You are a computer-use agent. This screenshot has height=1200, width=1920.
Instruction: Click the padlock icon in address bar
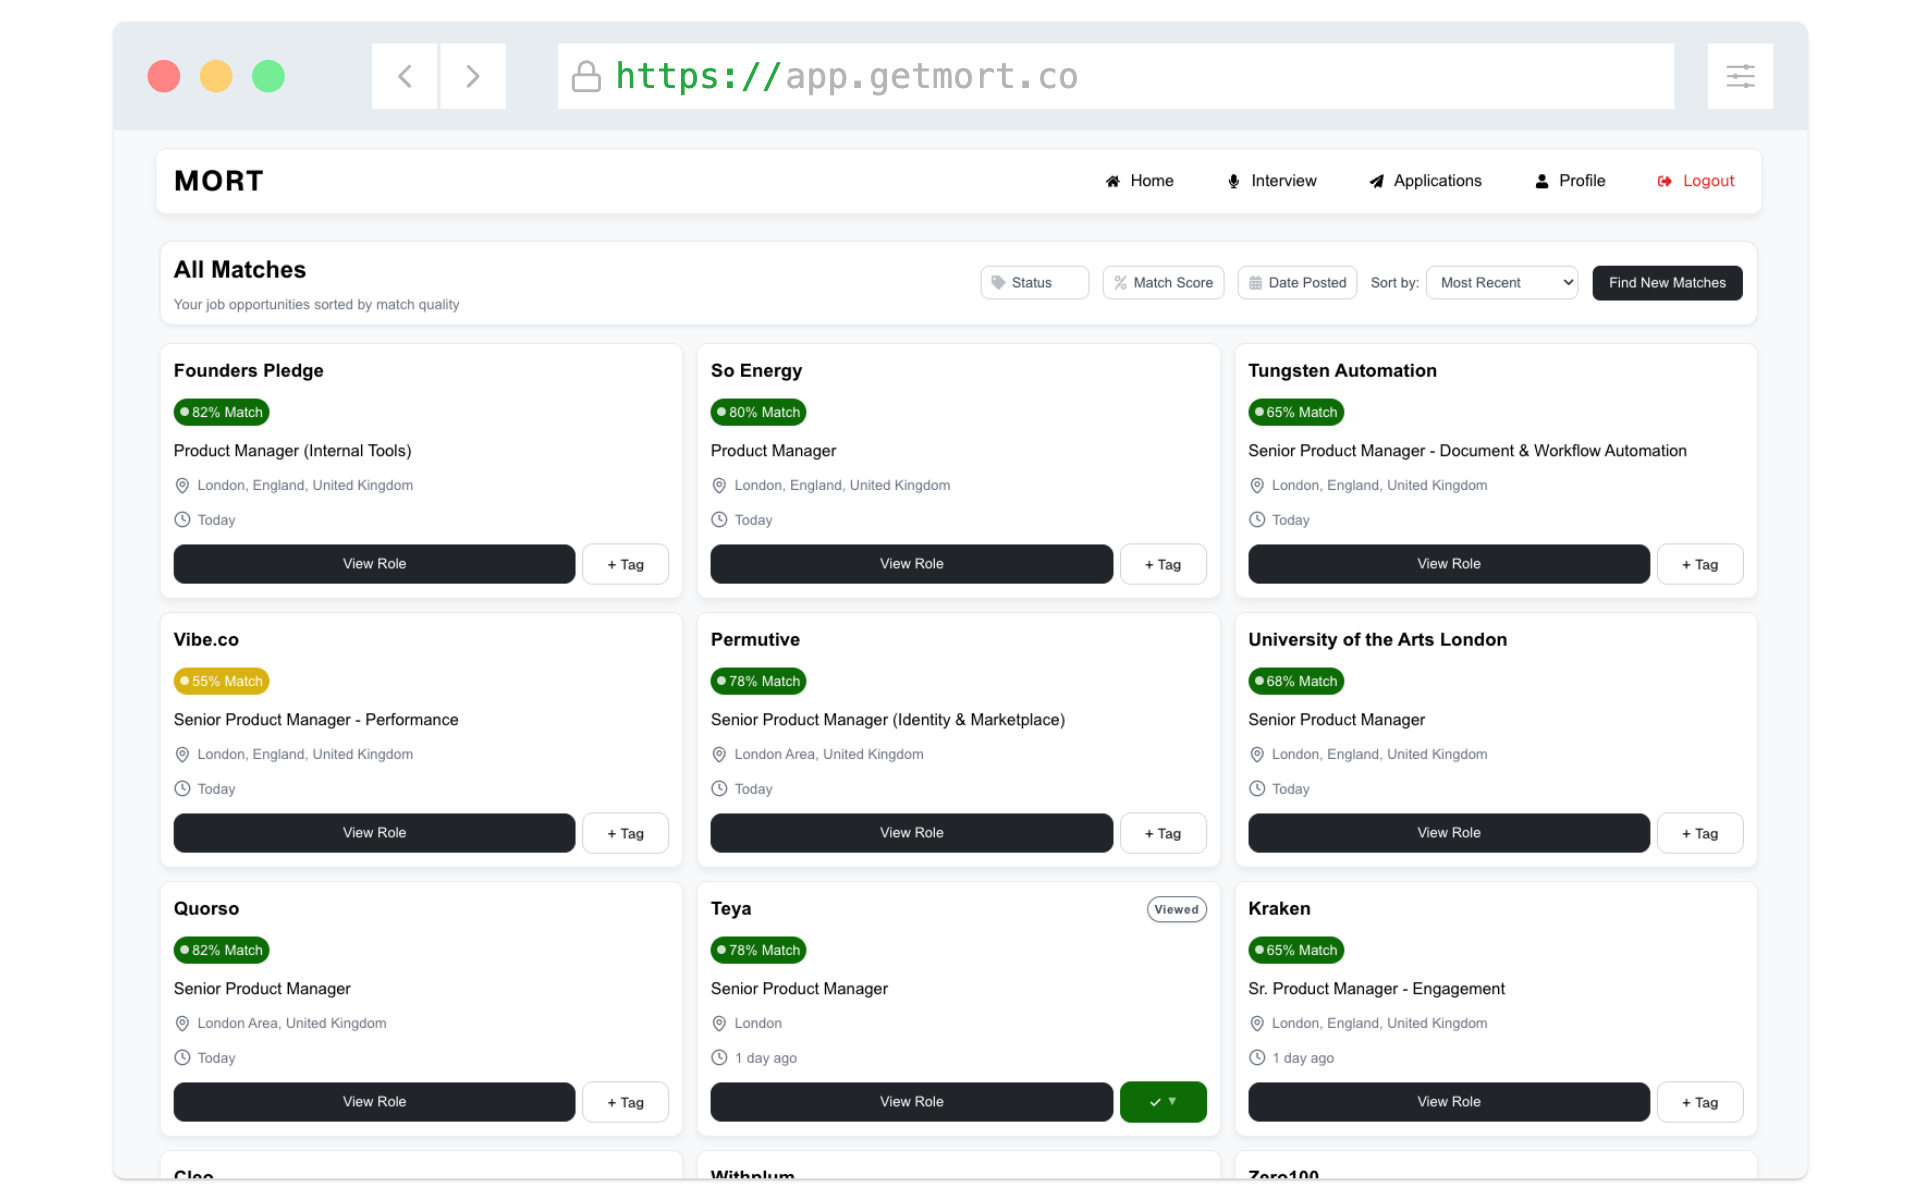point(586,76)
